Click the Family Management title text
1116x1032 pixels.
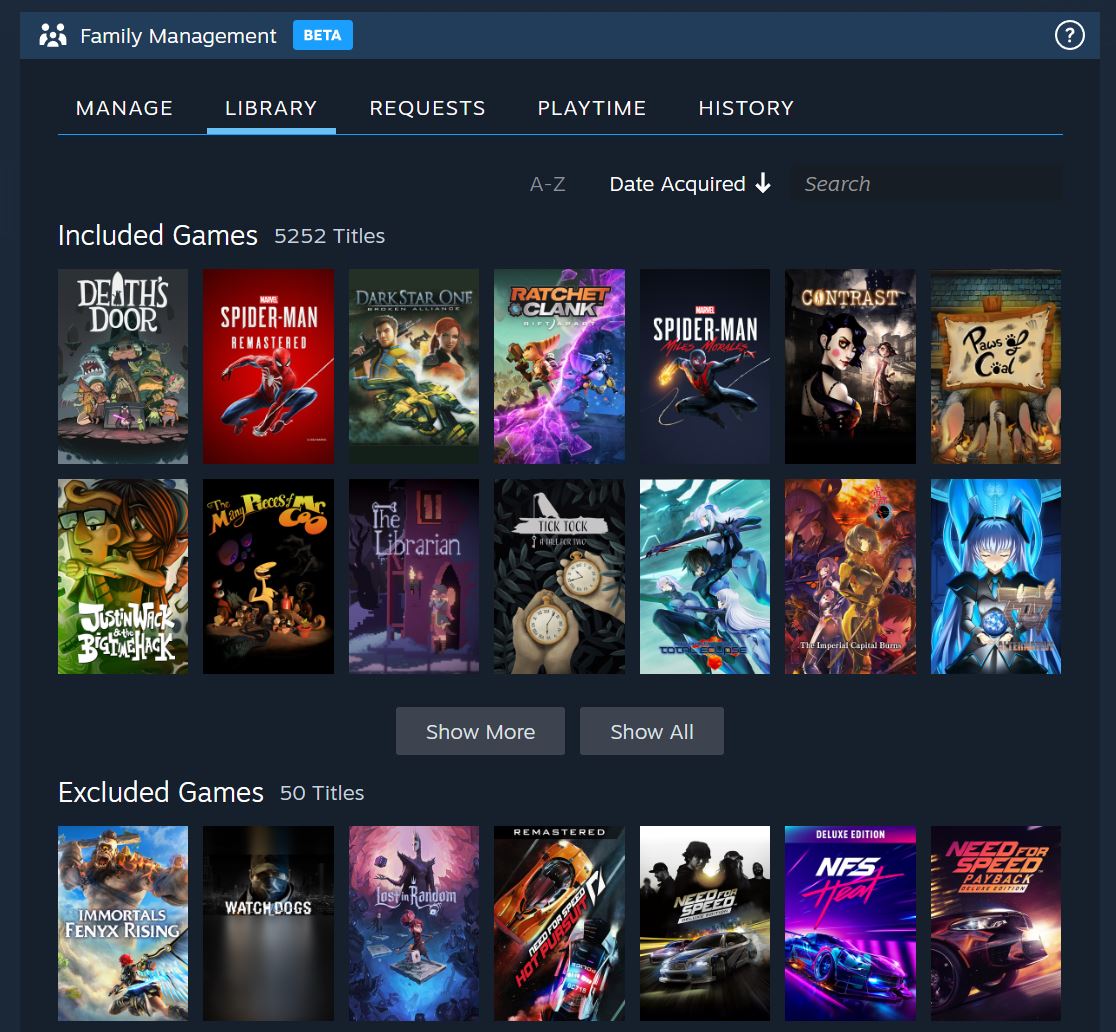(178, 36)
